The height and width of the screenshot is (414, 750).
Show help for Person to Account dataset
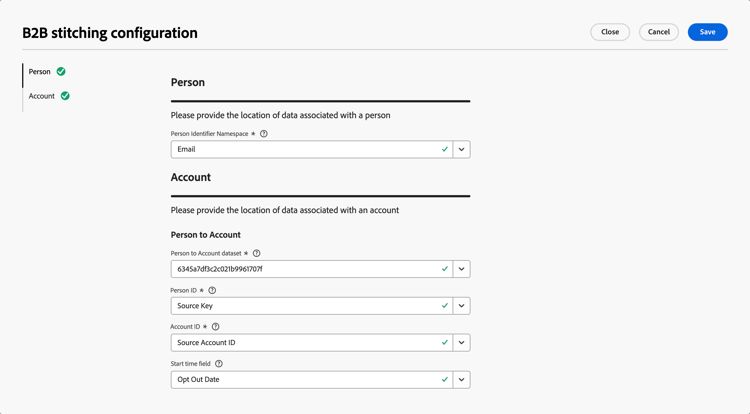(x=256, y=253)
